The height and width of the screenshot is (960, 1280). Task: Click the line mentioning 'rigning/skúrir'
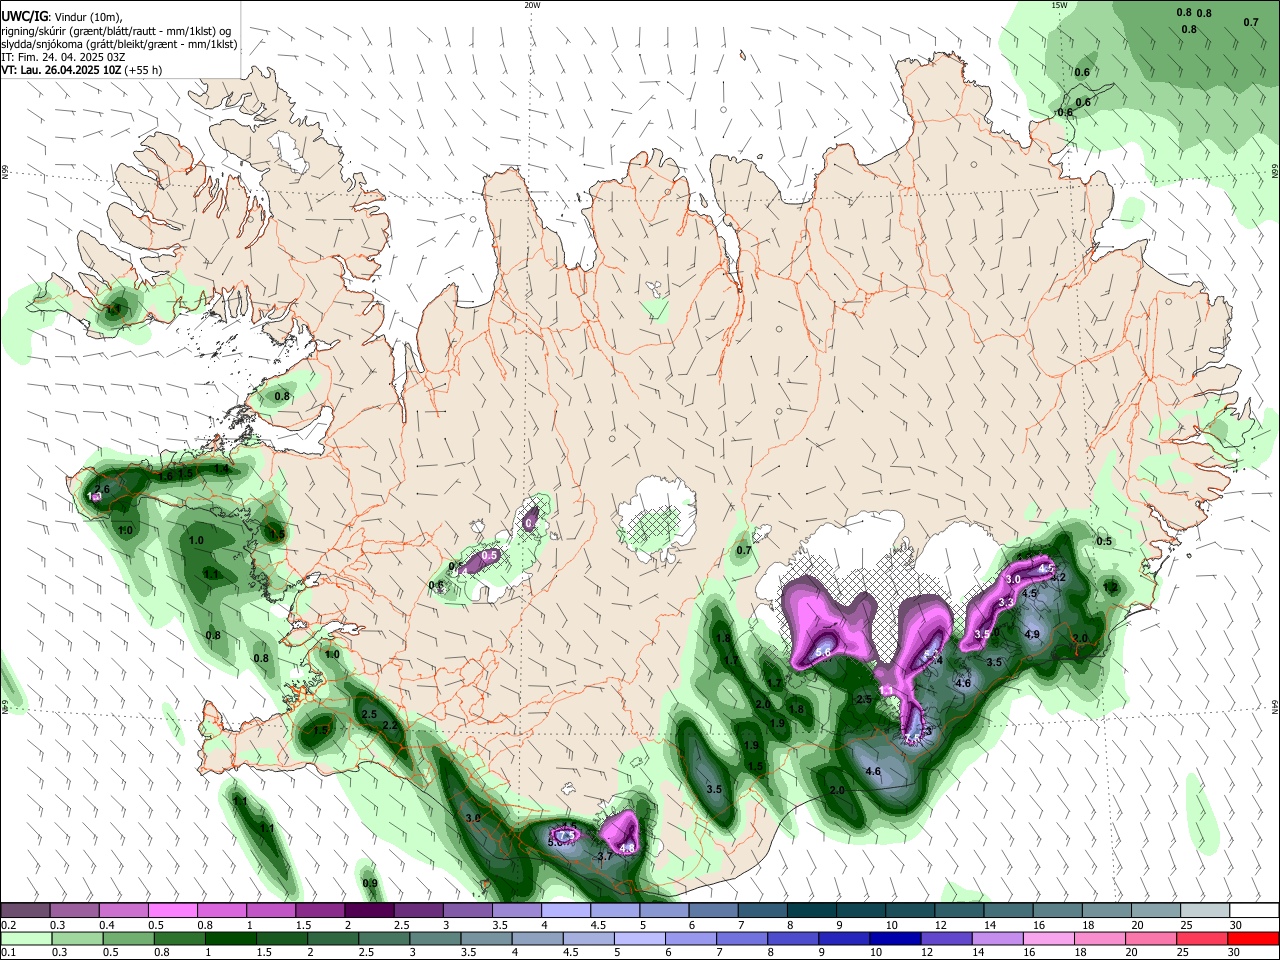tap(115, 31)
